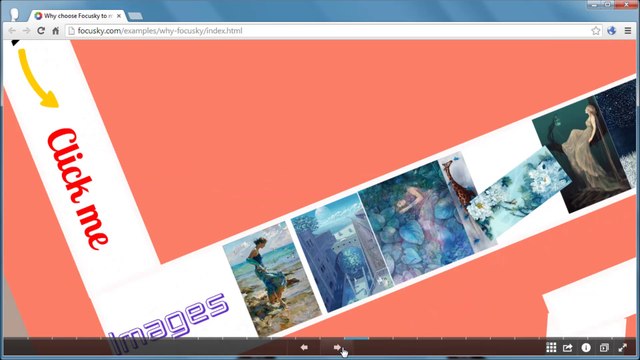Click the page icon beside the URL
Viewport: 640px width, 360px height.
(x=71, y=31)
